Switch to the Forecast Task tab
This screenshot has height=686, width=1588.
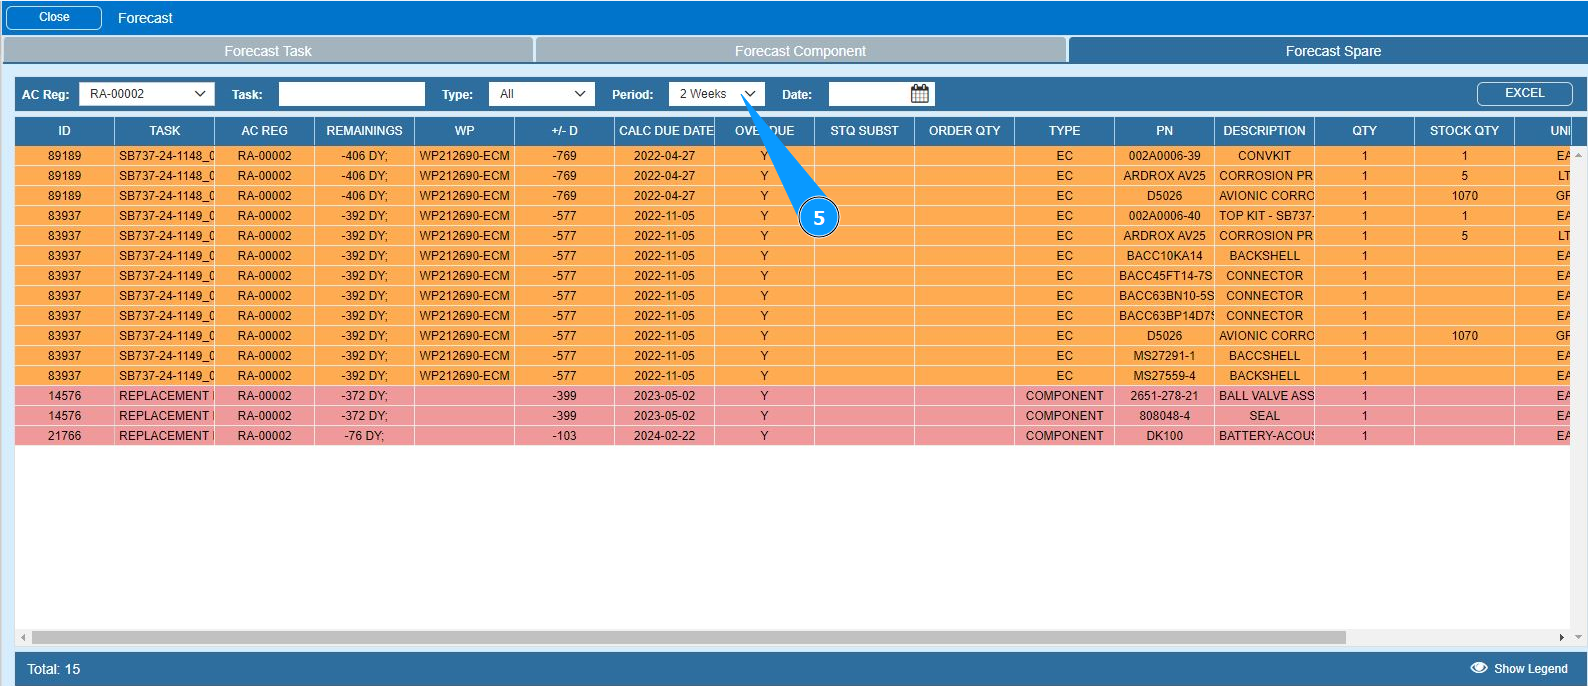[268, 51]
